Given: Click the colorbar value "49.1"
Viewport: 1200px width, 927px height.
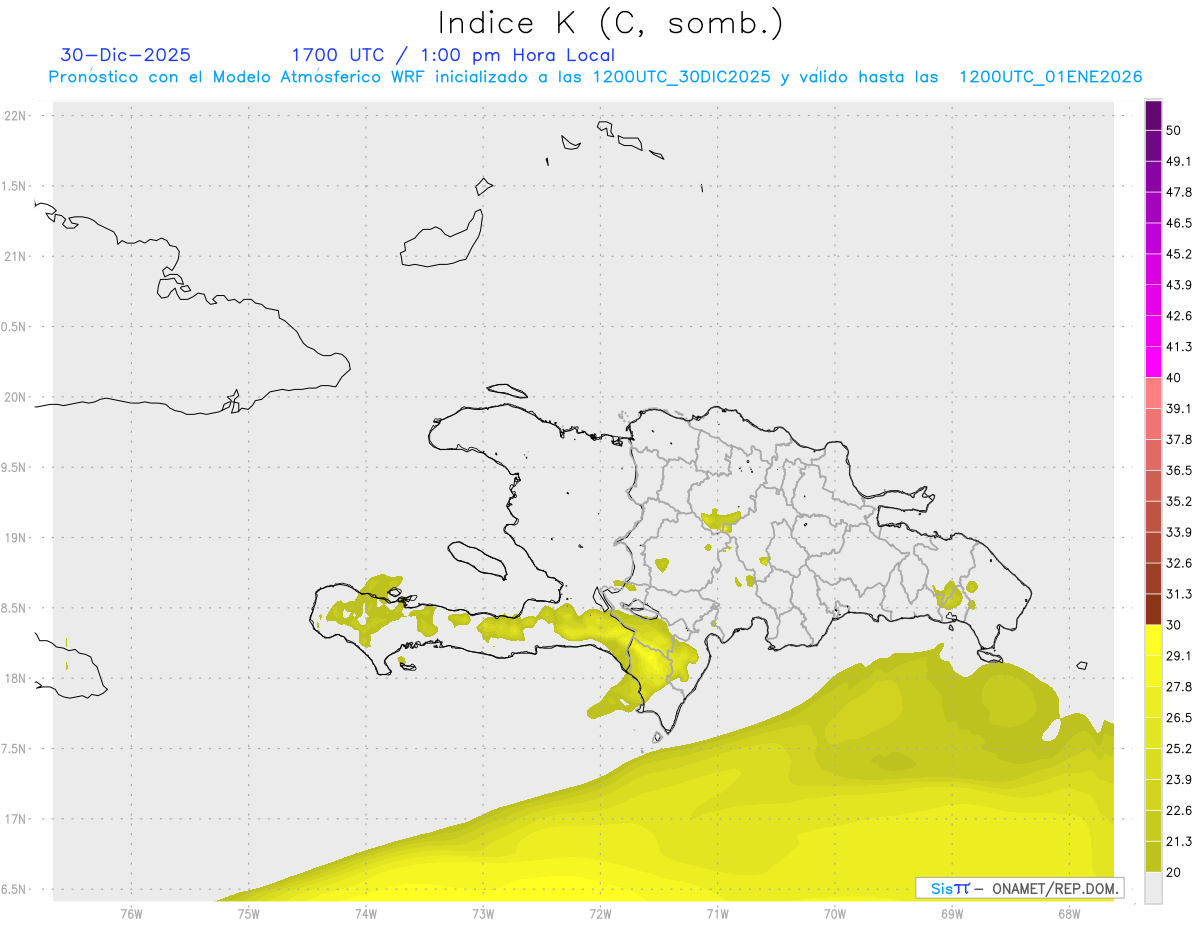Looking at the screenshot, I should pos(1179,161).
